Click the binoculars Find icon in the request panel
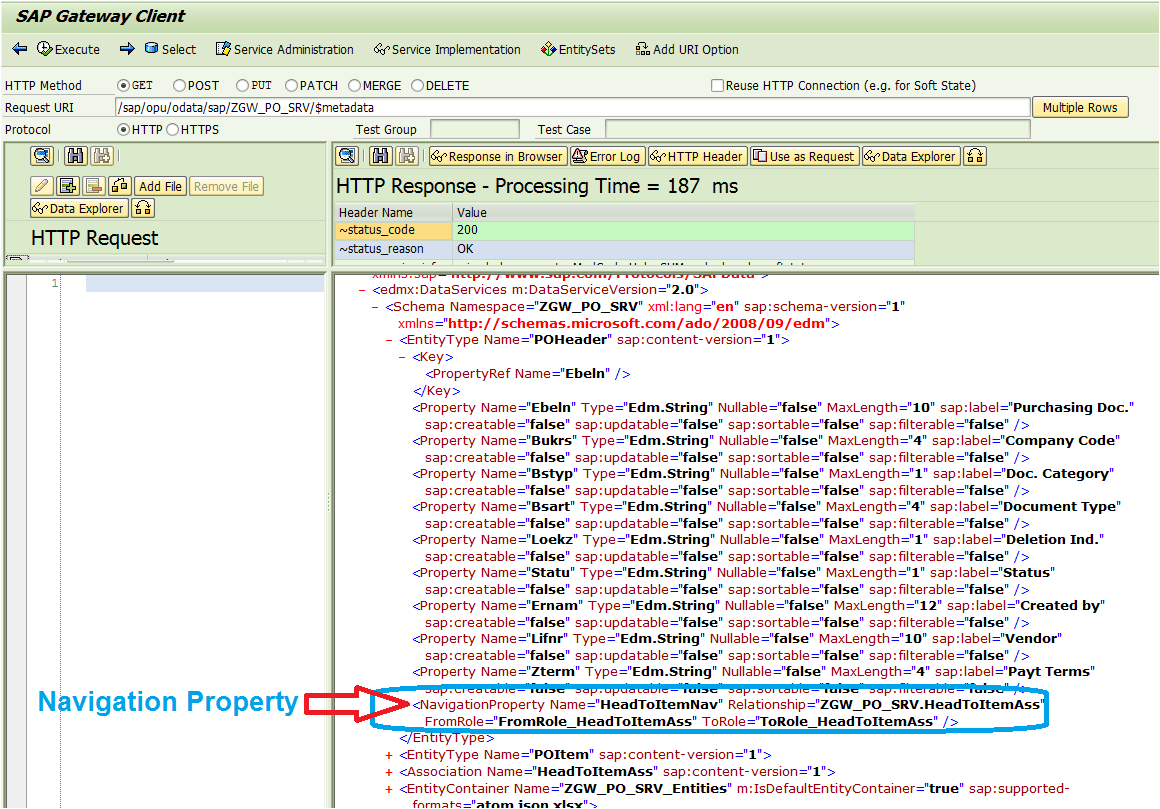Image resolution: width=1160 pixels, height=809 pixels. click(x=75, y=155)
